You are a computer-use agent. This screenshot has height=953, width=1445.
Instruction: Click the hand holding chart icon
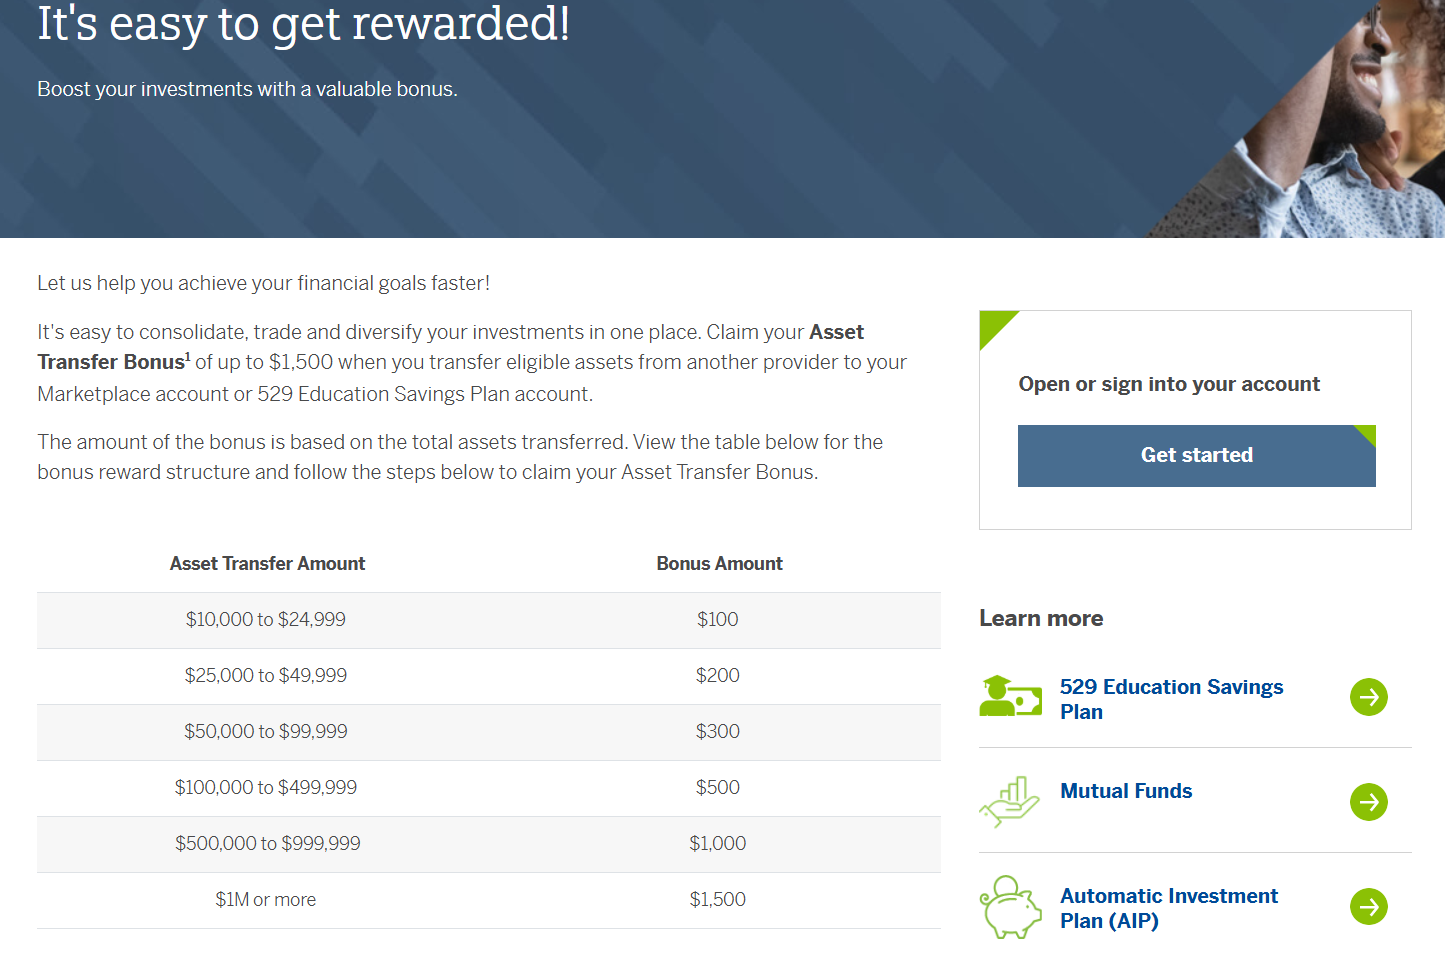pos(1010,802)
